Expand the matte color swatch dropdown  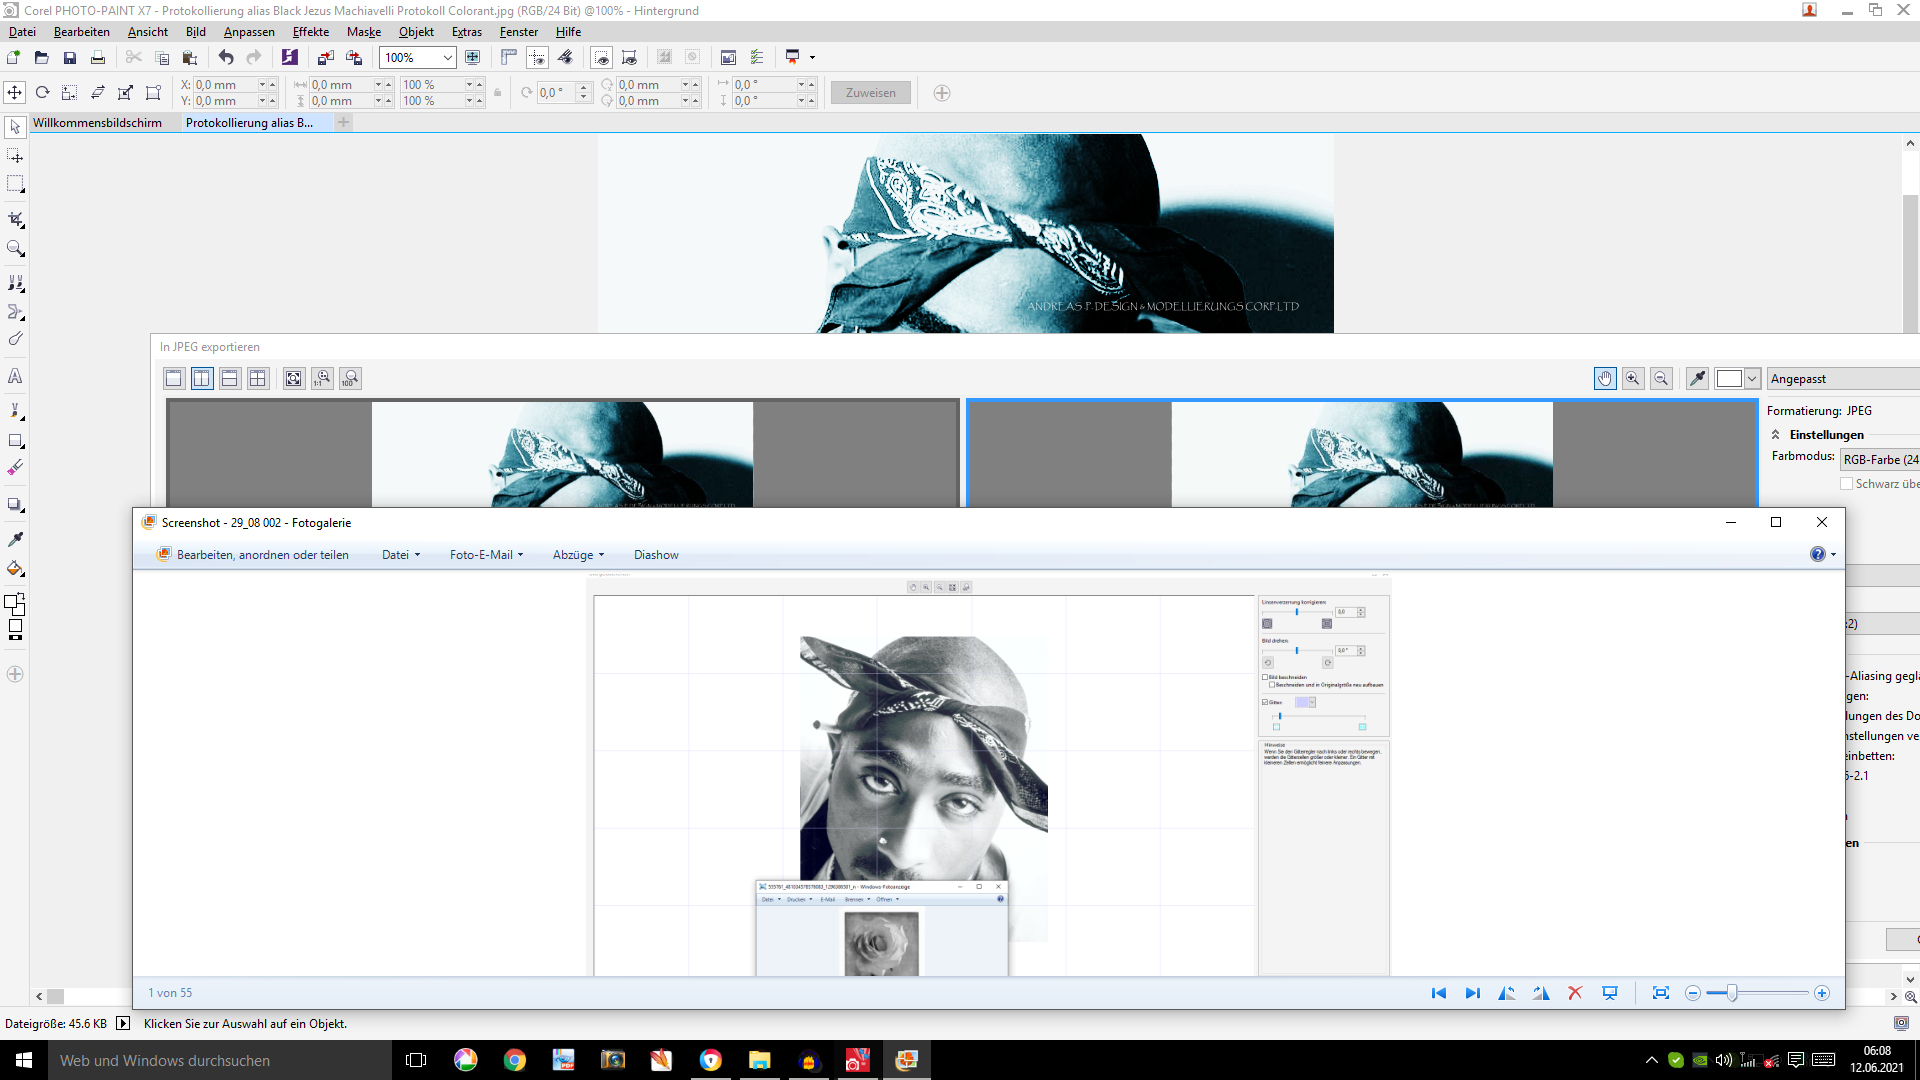1752,379
